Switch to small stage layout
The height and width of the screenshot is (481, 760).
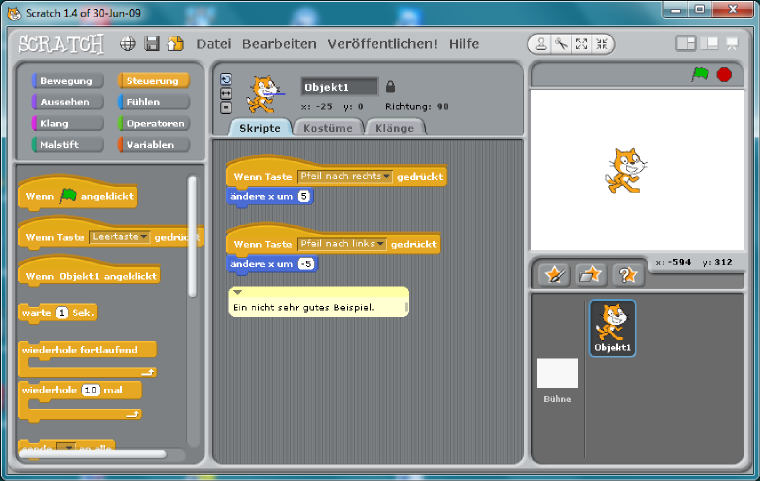[686, 44]
